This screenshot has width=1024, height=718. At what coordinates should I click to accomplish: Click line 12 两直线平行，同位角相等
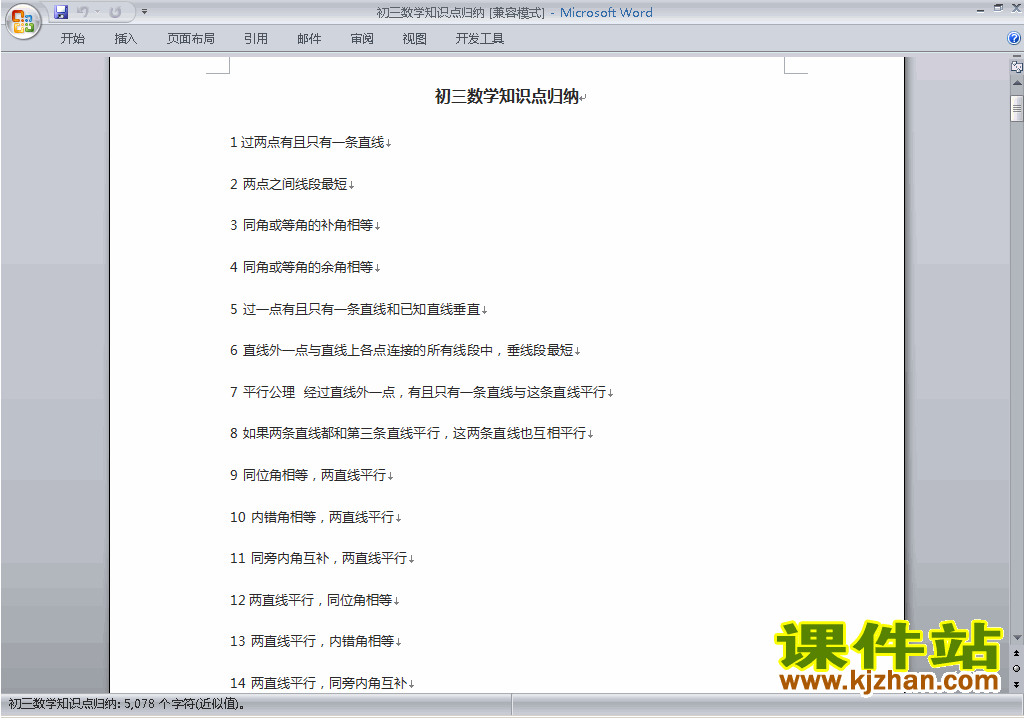click(311, 600)
